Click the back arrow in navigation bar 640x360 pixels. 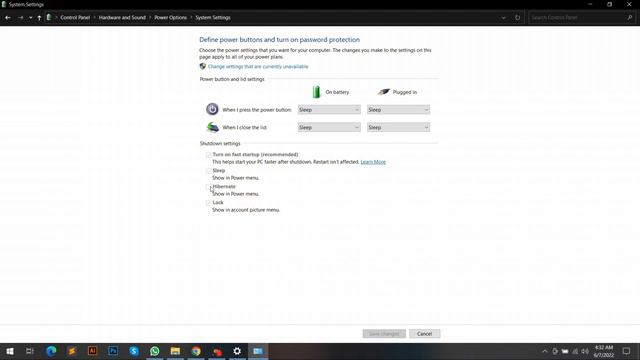8,18
